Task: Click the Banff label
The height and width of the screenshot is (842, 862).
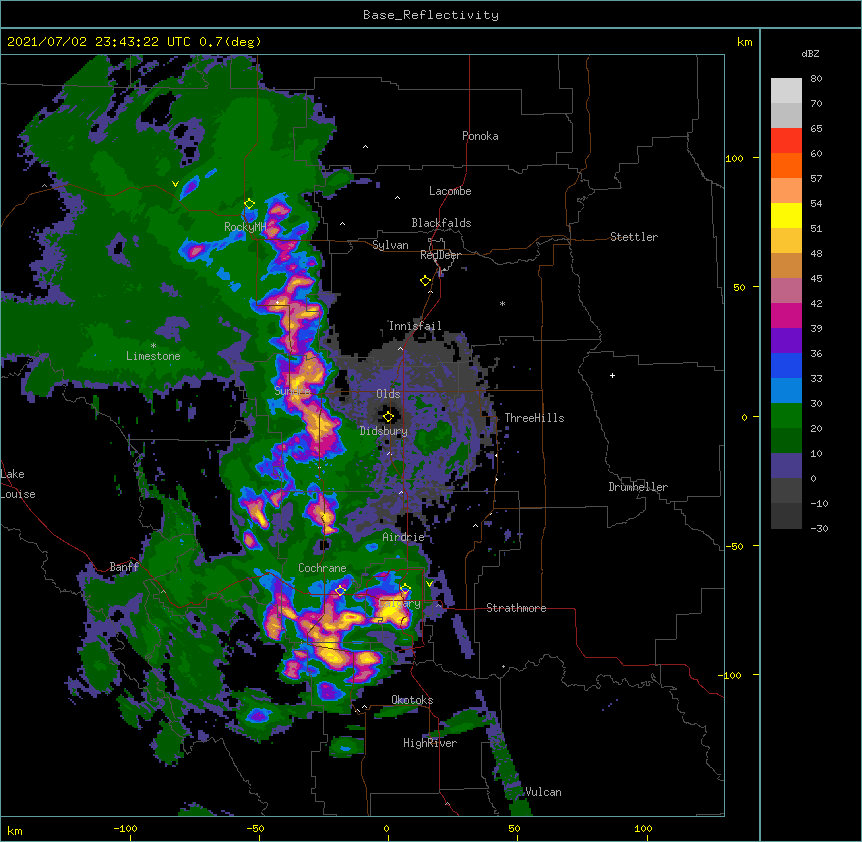Action: [x=124, y=567]
